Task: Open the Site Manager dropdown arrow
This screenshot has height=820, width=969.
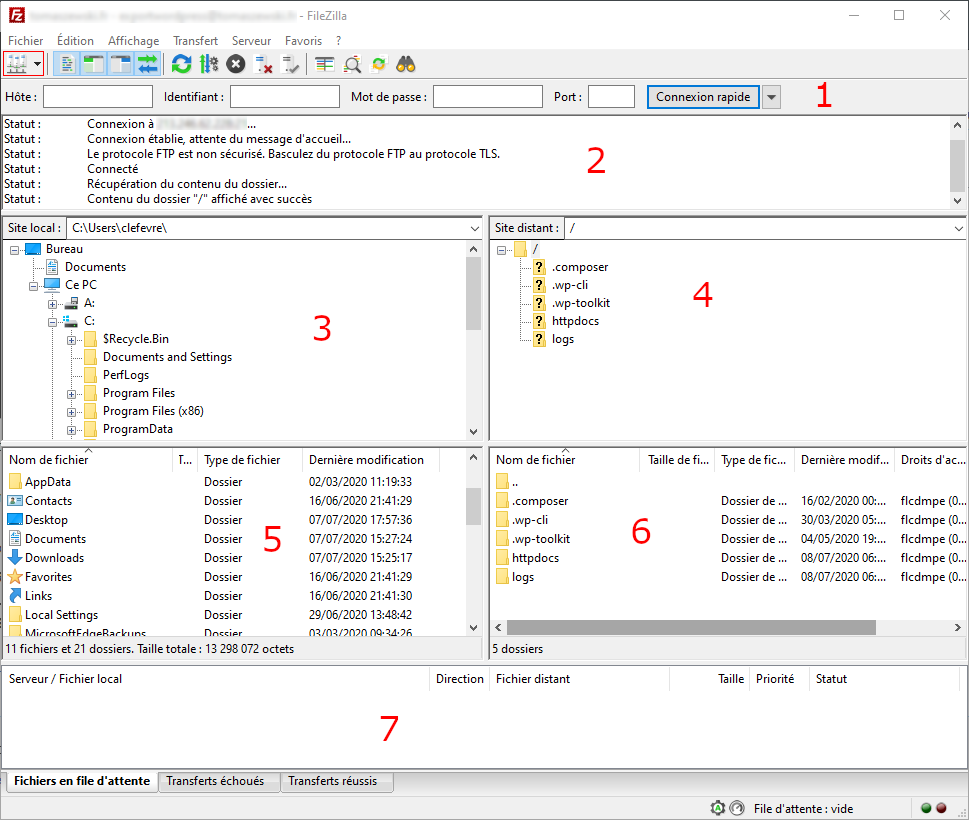Action: (37, 64)
